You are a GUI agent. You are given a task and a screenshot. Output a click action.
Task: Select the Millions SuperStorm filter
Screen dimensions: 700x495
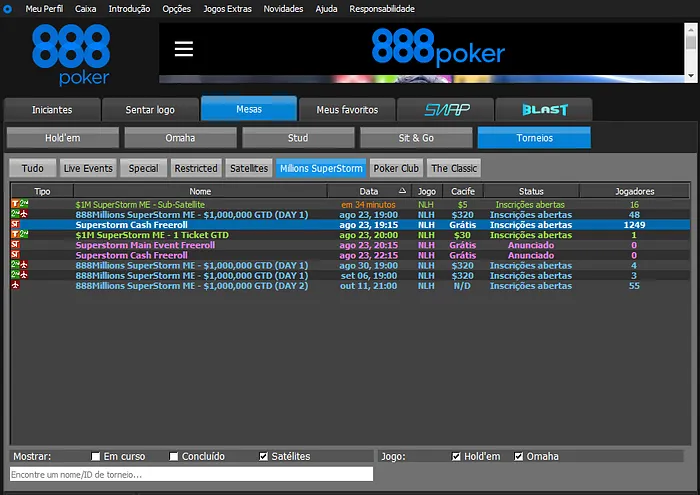321,168
